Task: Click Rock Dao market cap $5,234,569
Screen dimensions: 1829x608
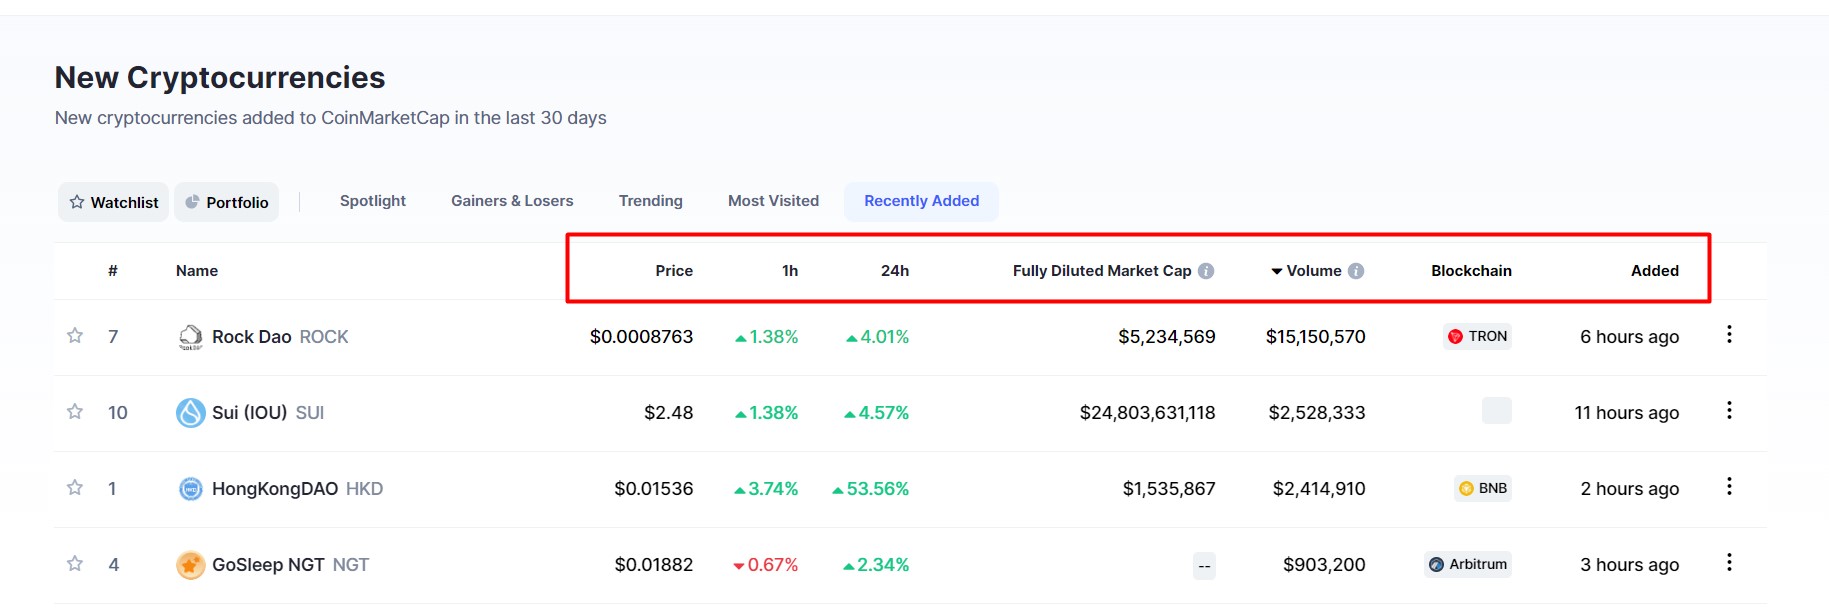Action: click(1167, 337)
